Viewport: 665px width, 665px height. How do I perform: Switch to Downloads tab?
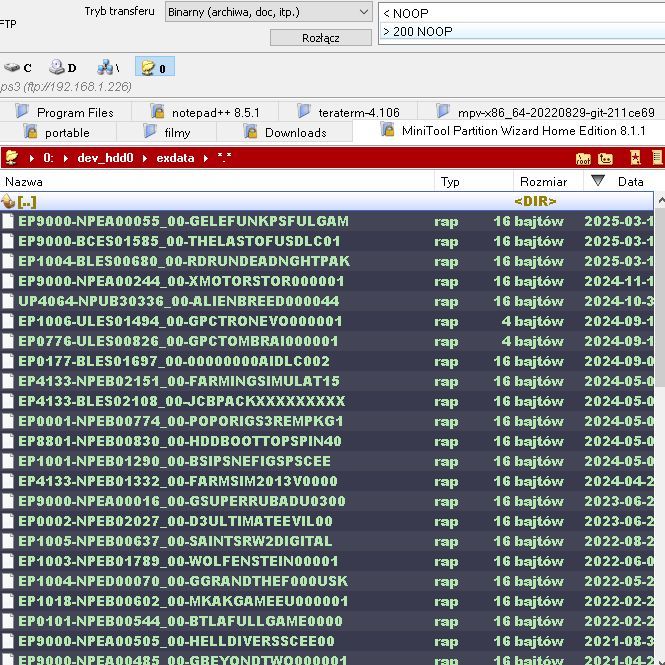pos(285,132)
